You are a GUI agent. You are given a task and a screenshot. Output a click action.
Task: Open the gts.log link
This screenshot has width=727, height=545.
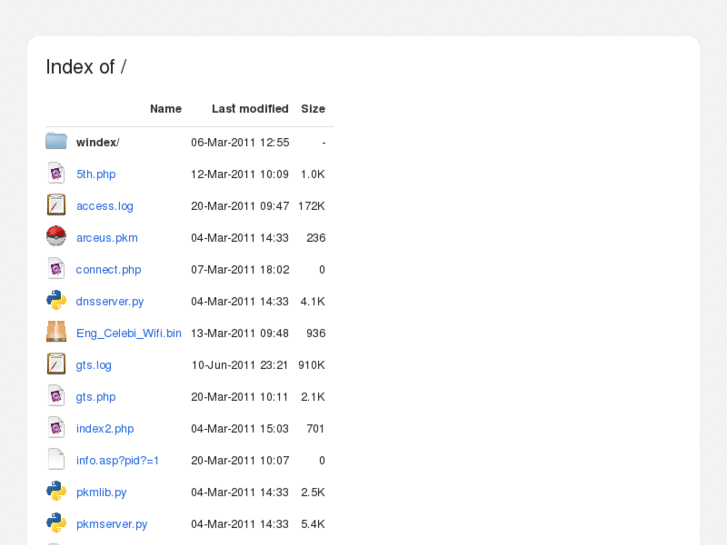point(94,365)
